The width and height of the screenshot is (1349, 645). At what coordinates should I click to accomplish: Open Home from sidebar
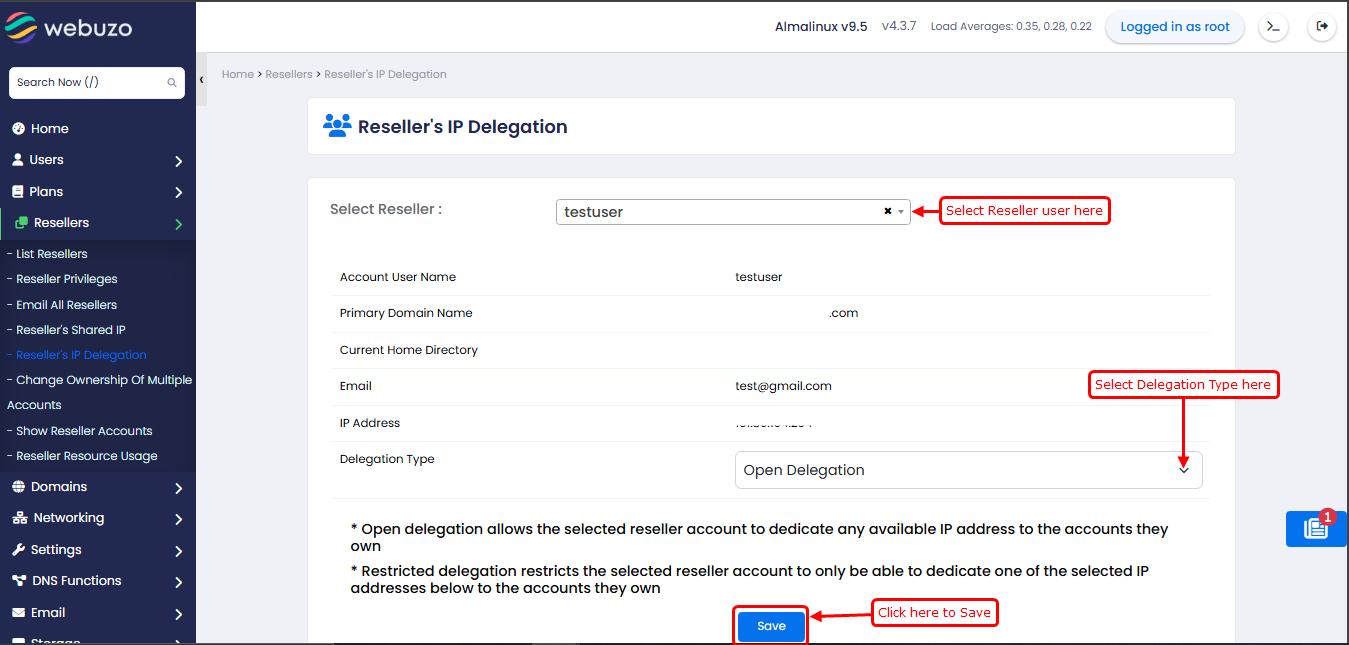click(49, 129)
